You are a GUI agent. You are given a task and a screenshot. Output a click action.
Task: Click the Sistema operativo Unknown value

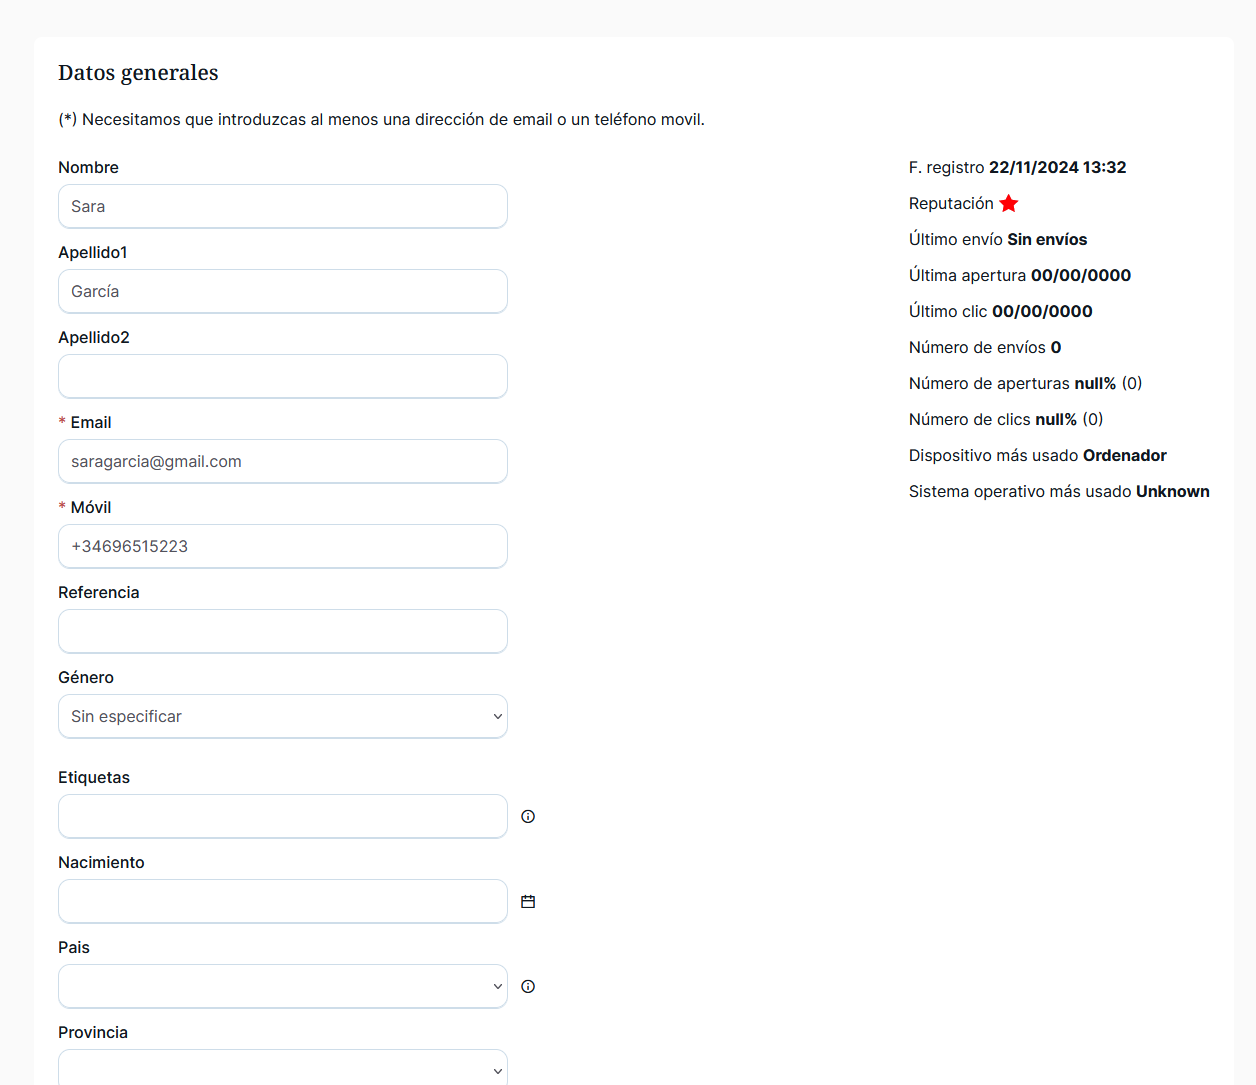[x=1172, y=492]
